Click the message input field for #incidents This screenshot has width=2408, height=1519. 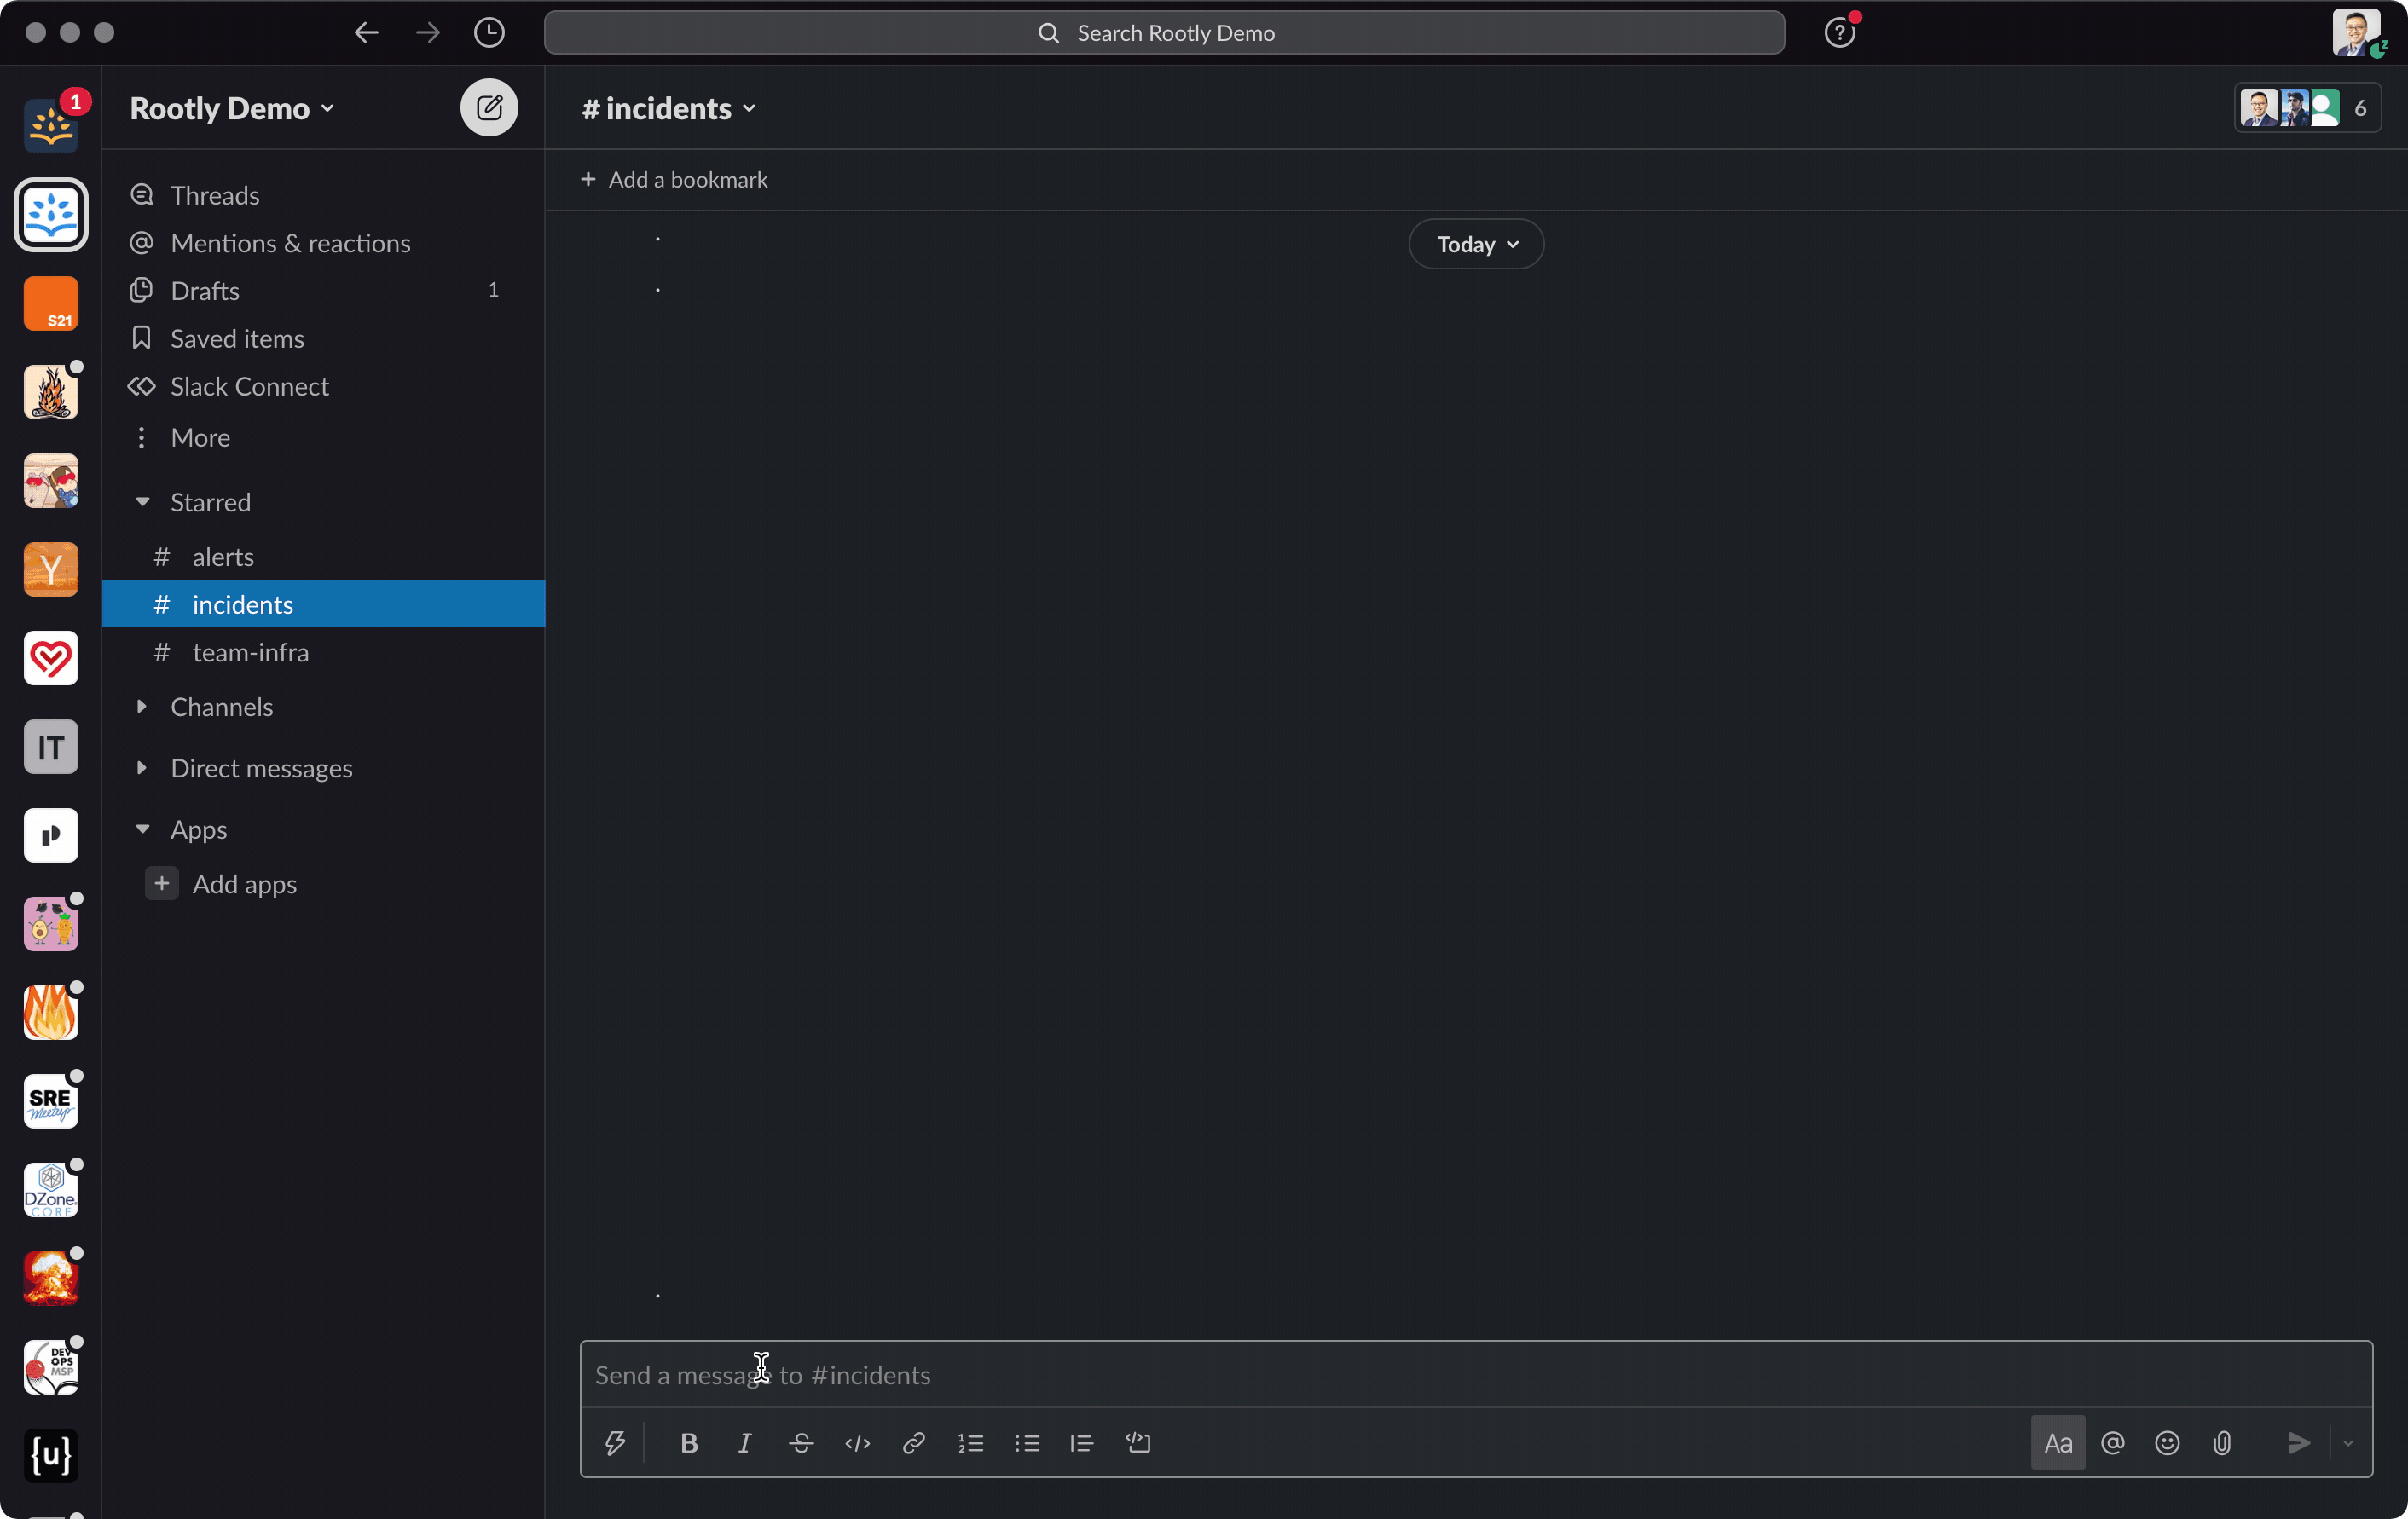tap(1200, 1374)
